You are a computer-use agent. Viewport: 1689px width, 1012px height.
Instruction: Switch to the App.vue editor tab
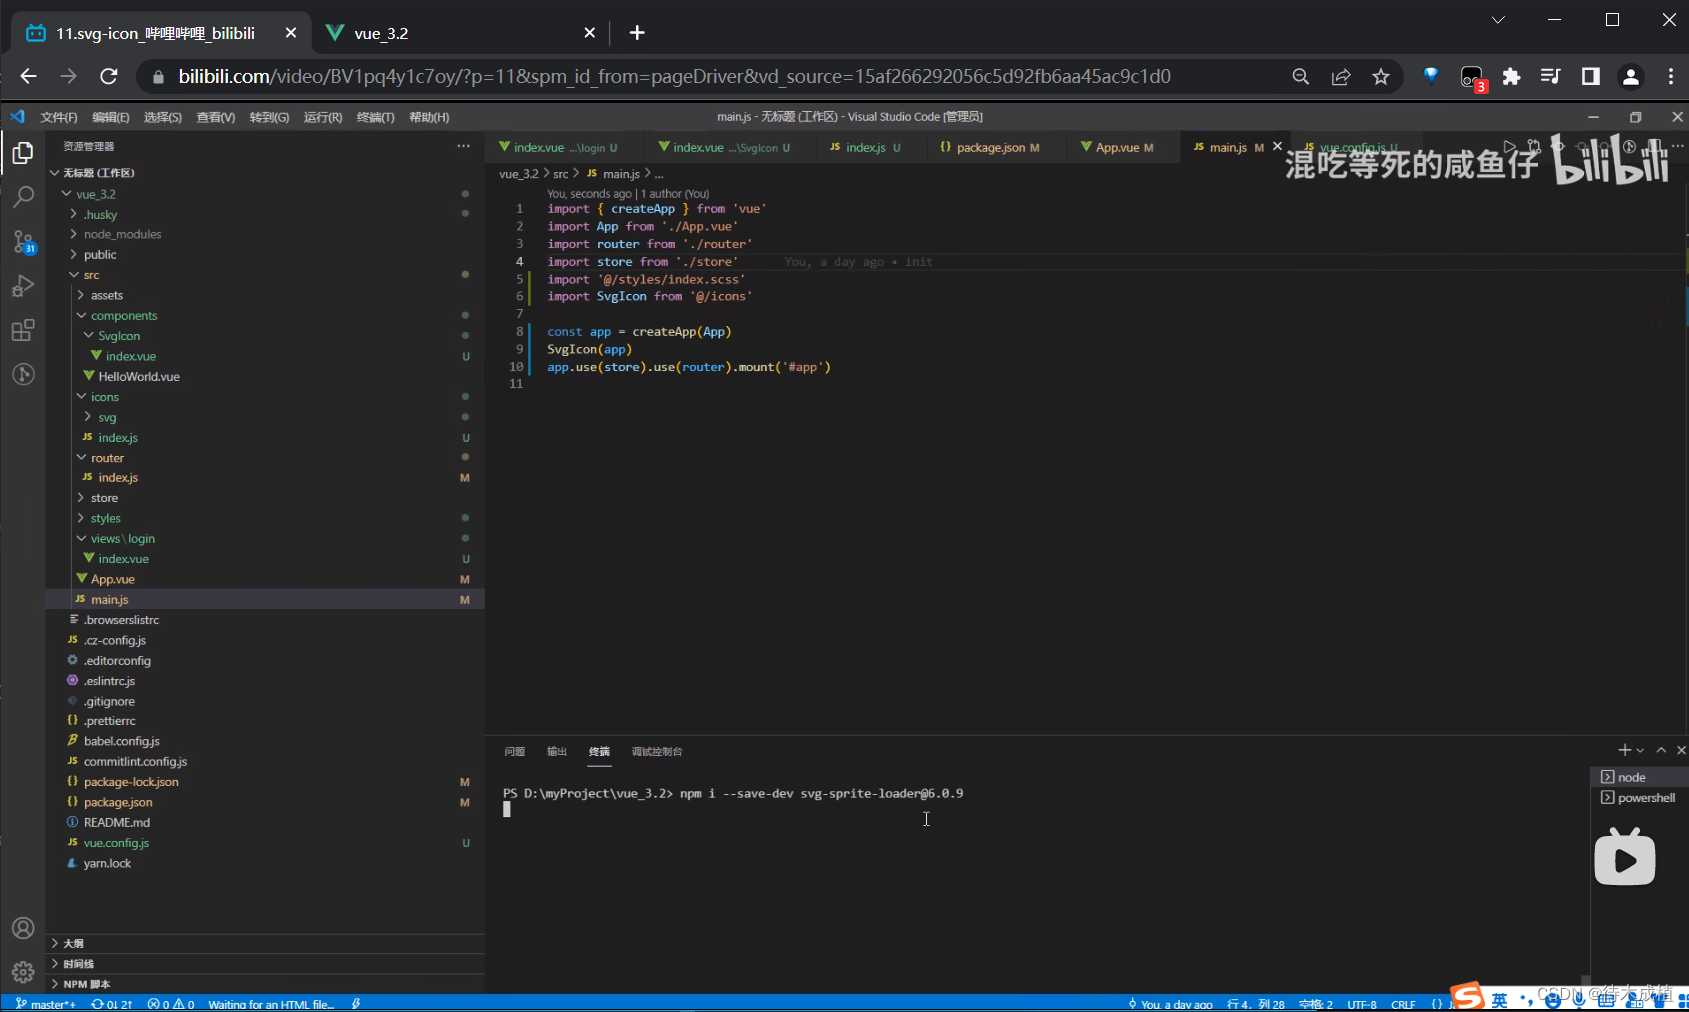1116,147
